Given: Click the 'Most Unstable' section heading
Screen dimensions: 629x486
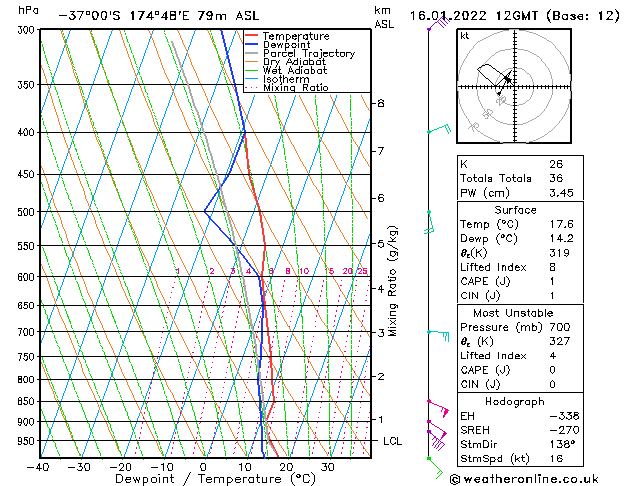Looking at the screenshot, I should click(513, 313).
